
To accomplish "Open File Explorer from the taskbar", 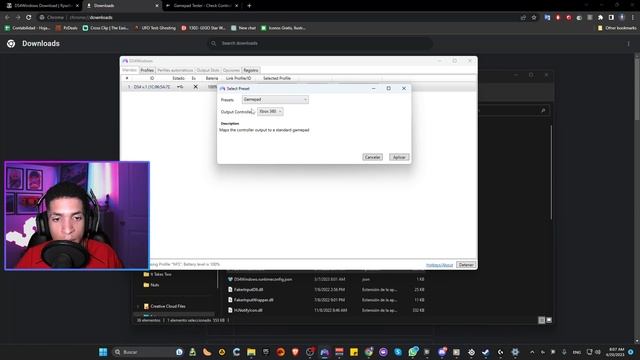I will pyautogui.click(x=251, y=352).
